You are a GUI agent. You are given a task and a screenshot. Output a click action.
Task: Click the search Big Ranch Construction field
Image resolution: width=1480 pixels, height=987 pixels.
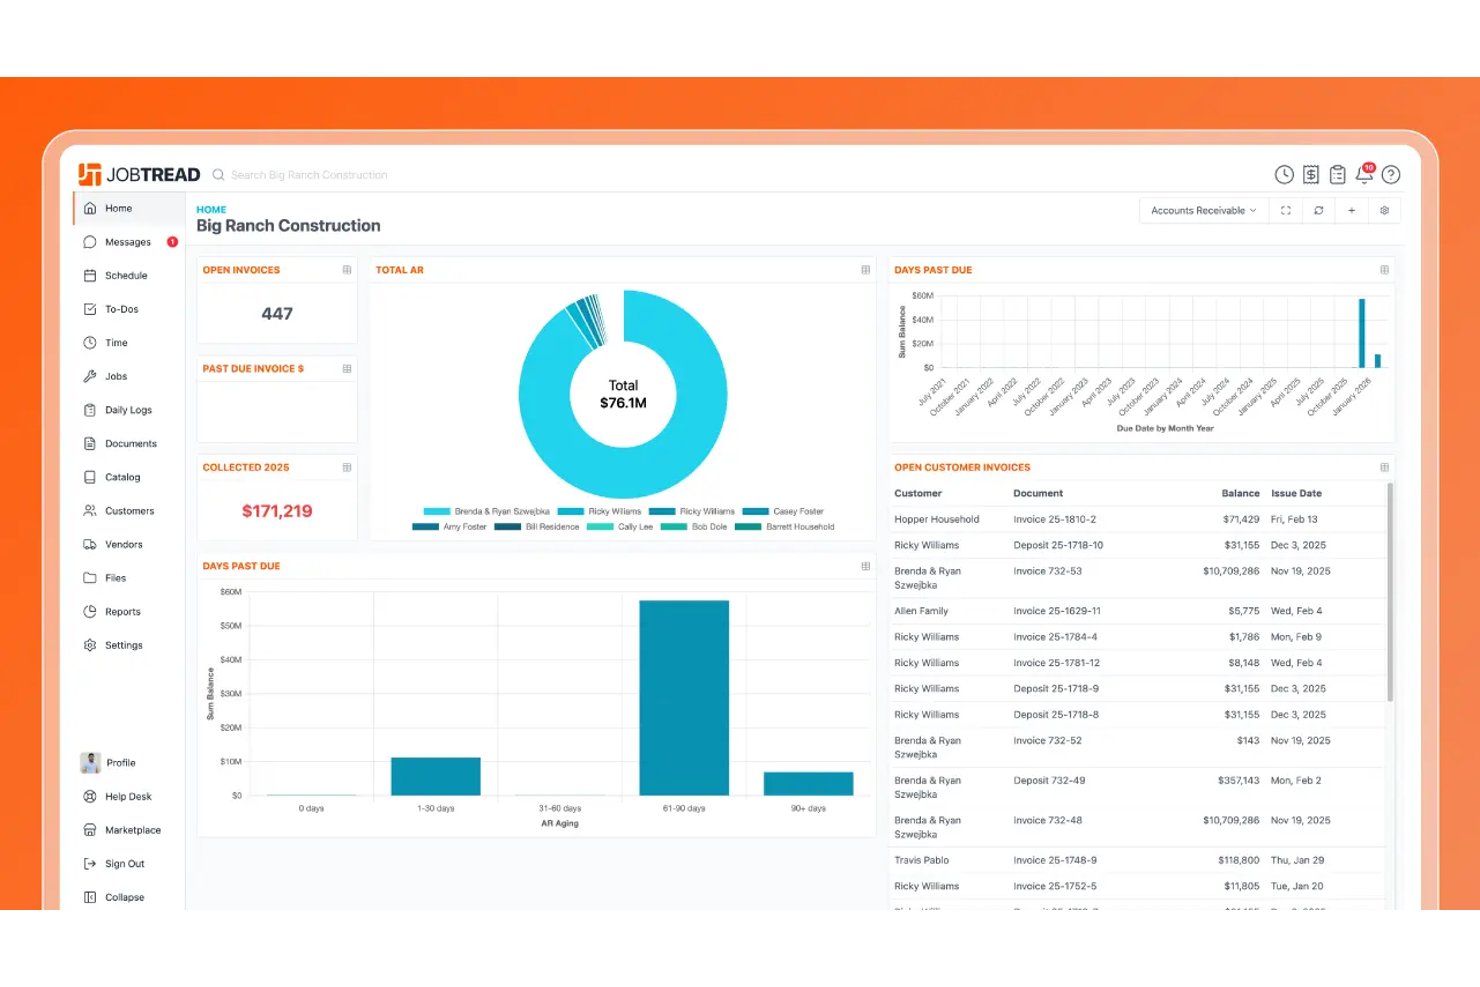click(x=309, y=175)
